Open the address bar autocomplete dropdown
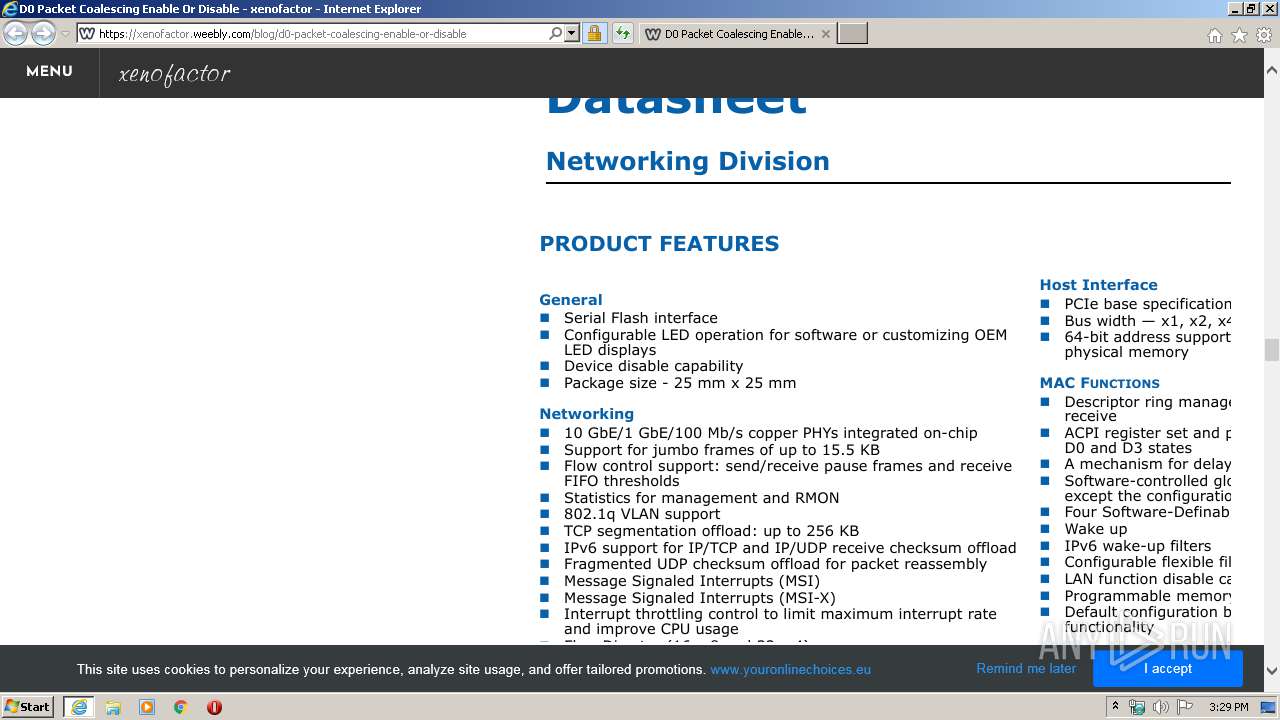The image size is (1280, 720). point(572,33)
